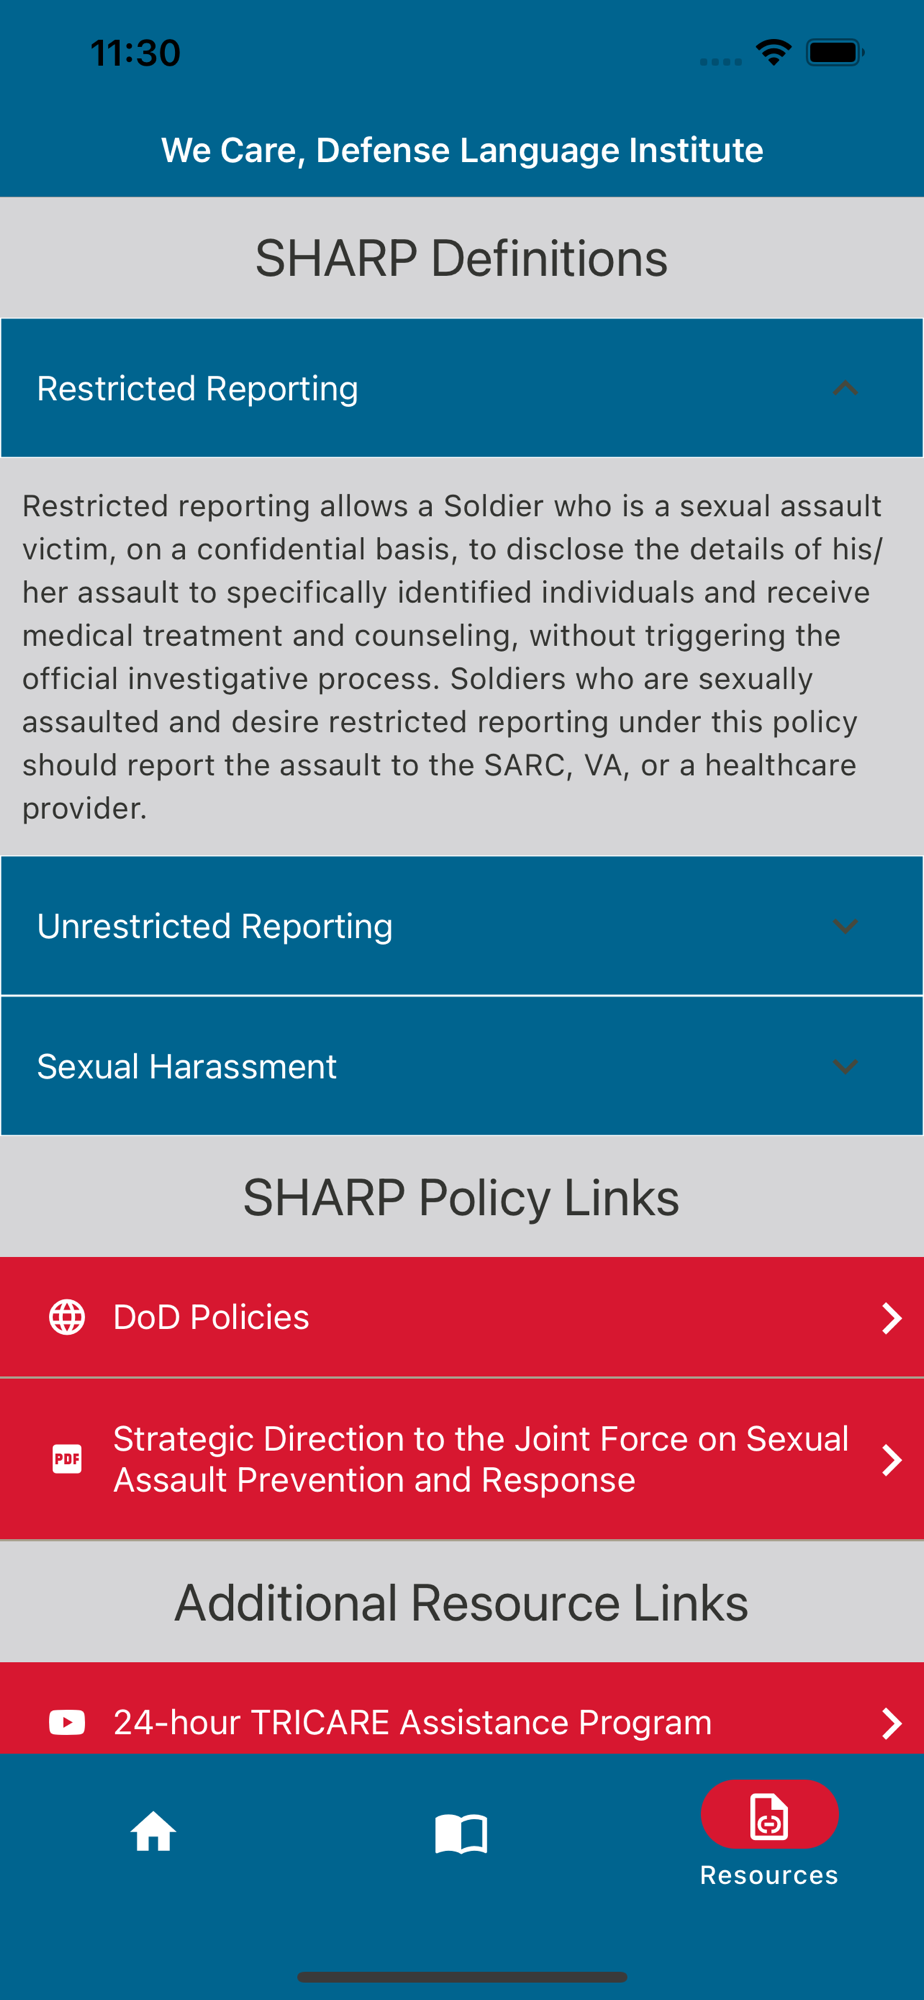Select the Resources tab icon
The image size is (924, 2000).
point(769,1815)
